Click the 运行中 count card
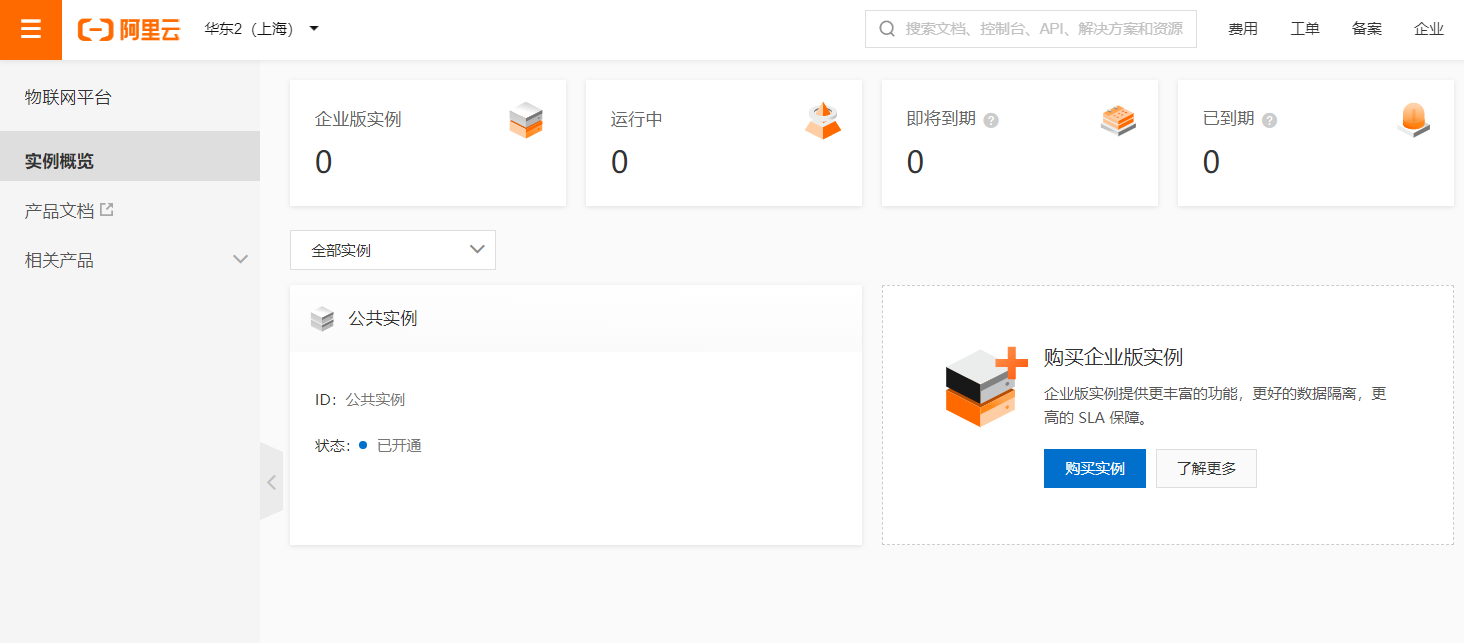 pyautogui.click(x=724, y=143)
